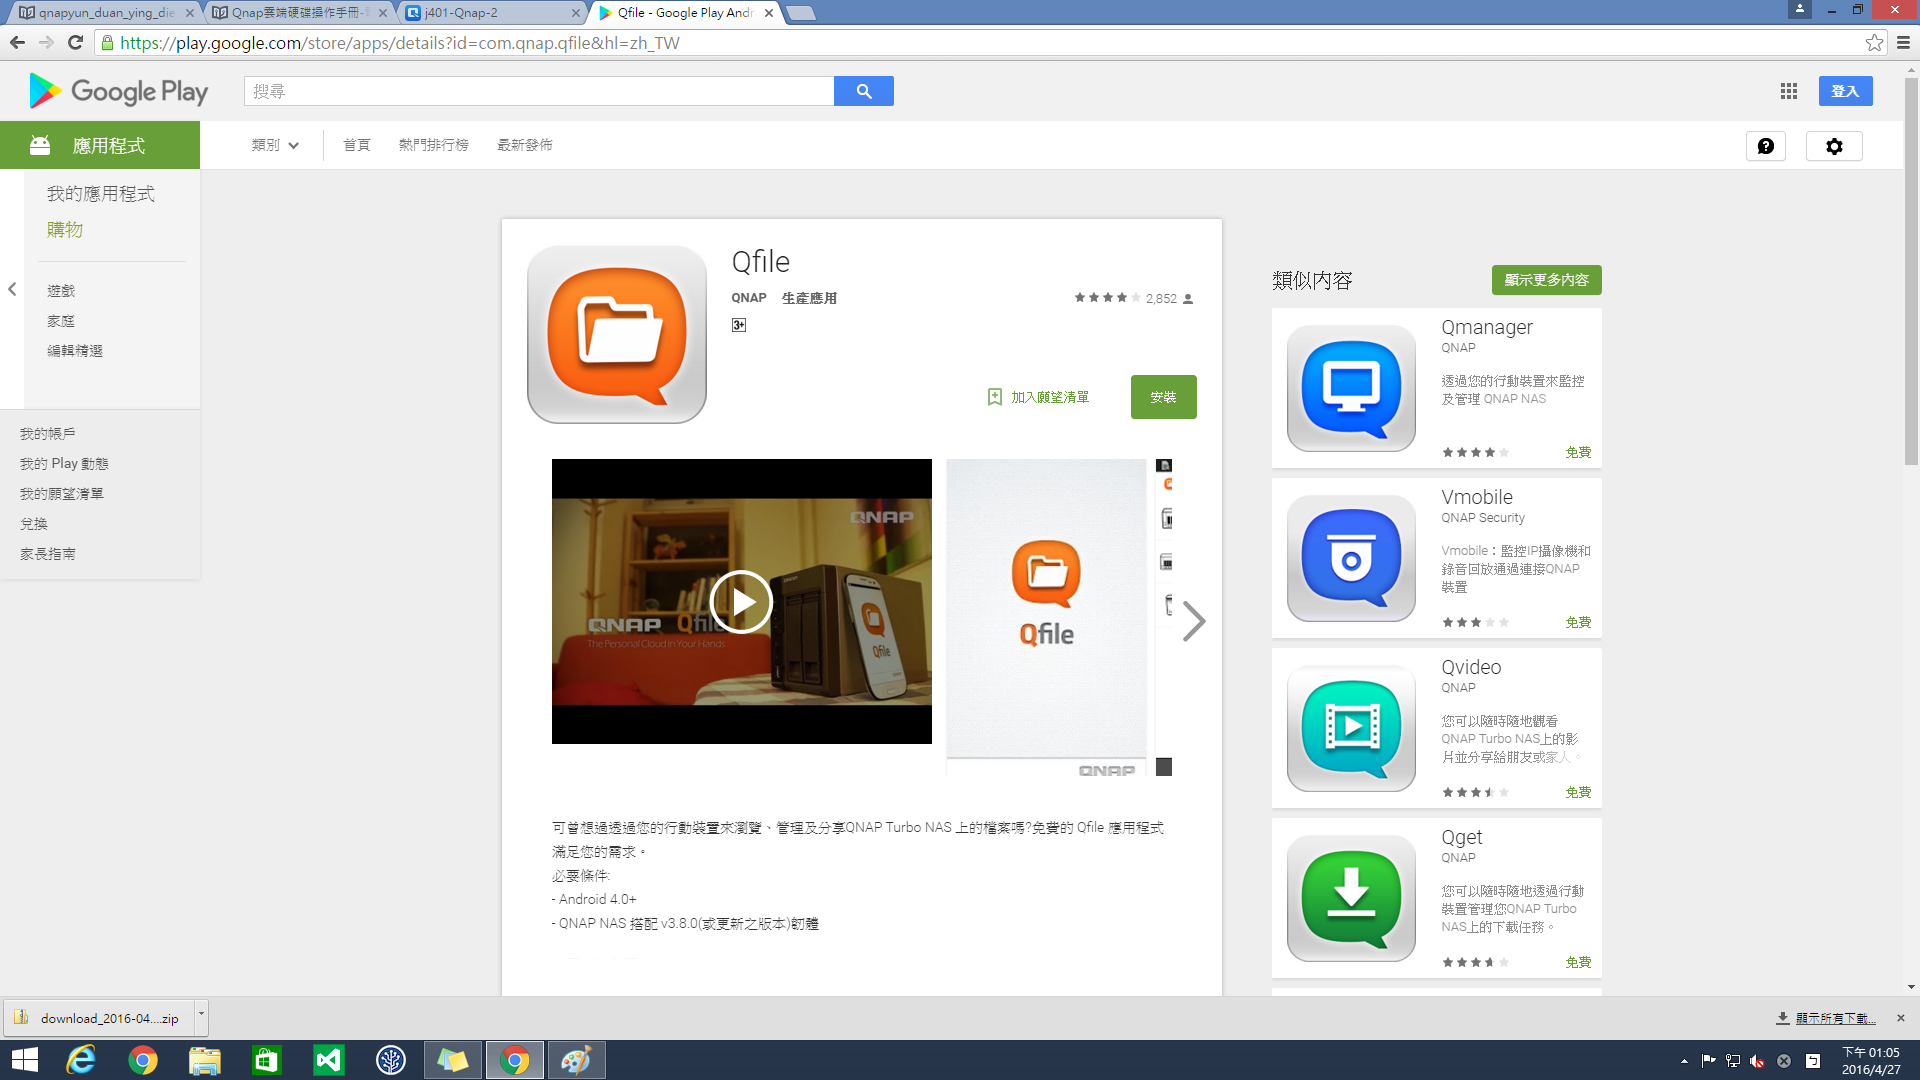Open the download item options arrow

[201, 1014]
